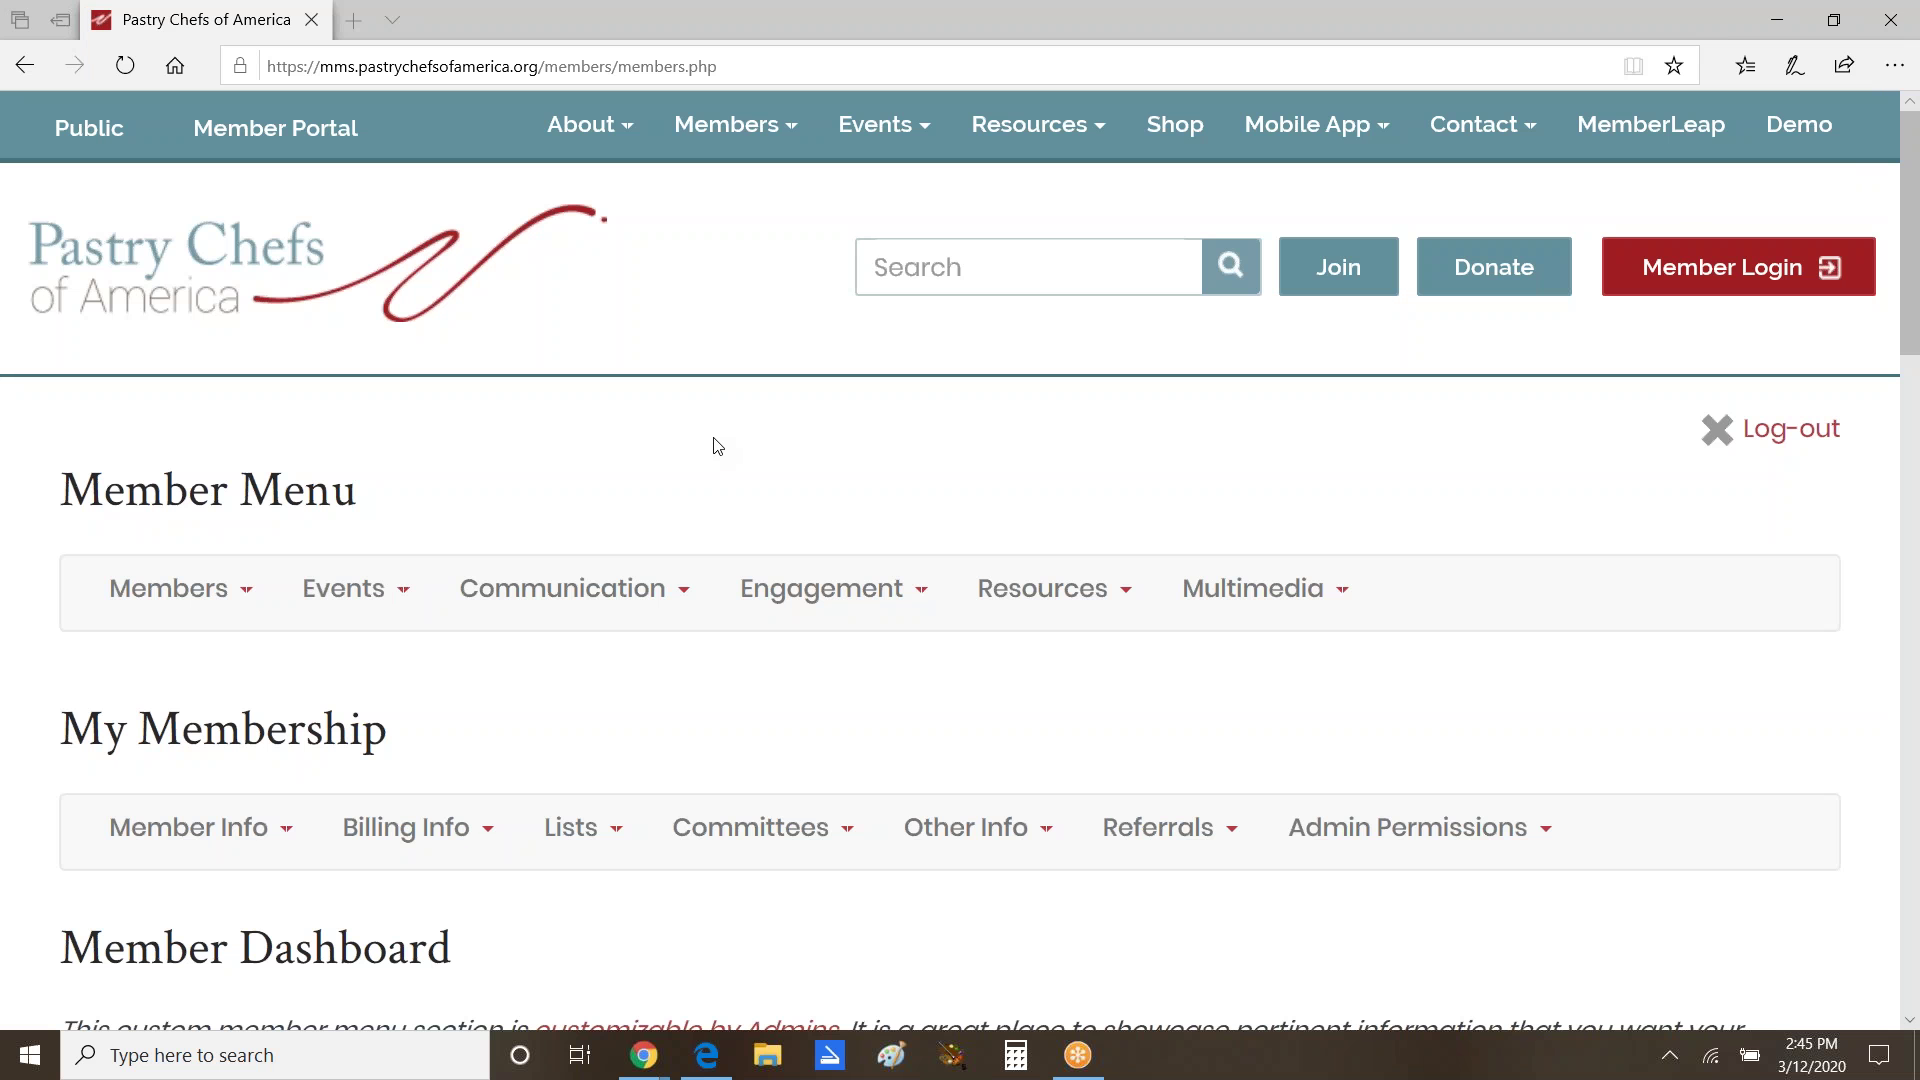Open Member Menu Resources dropdown
1920x1080 pixels.
tap(1055, 589)
